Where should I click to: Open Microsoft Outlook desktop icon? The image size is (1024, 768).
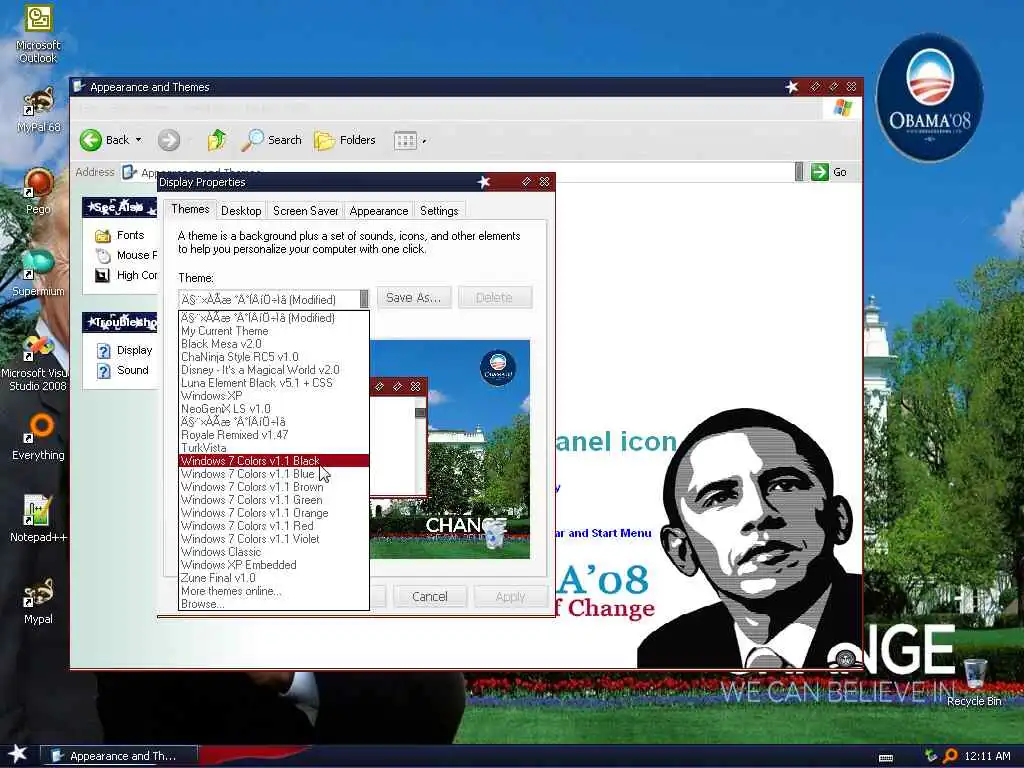pos(38,34)
